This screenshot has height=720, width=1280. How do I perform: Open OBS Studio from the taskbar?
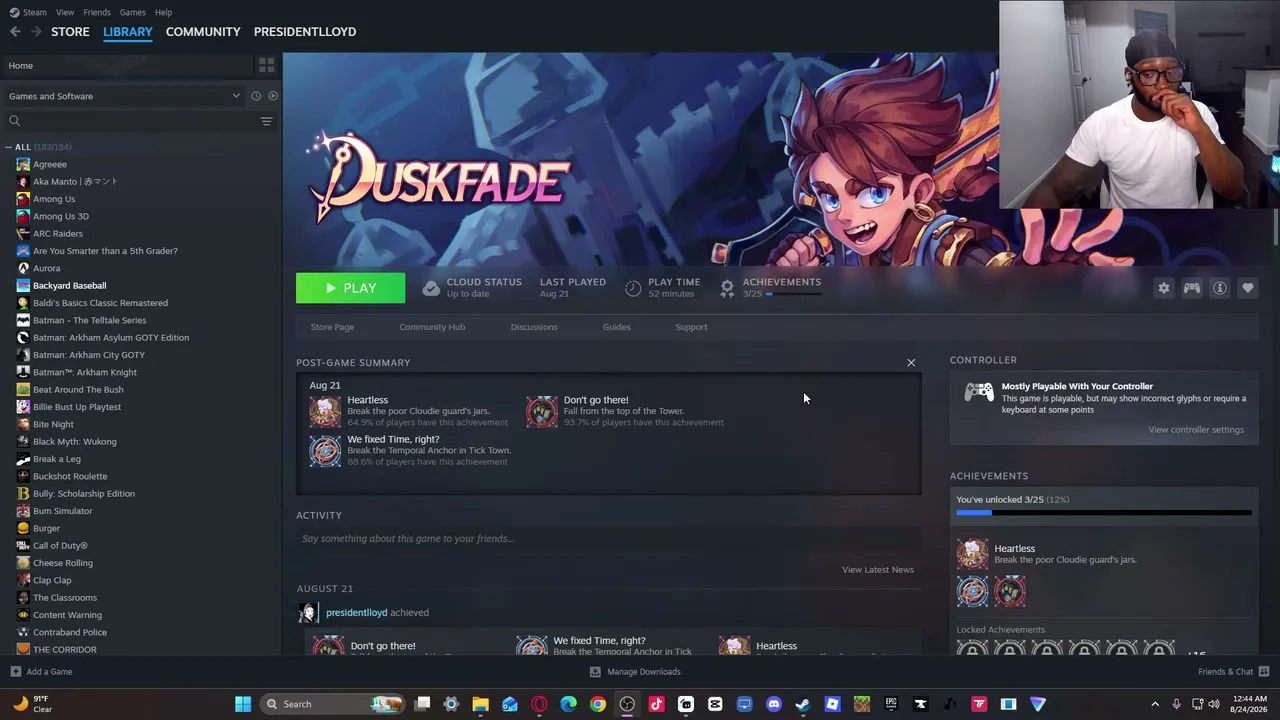pyautogui.click(x=627, y=704)
